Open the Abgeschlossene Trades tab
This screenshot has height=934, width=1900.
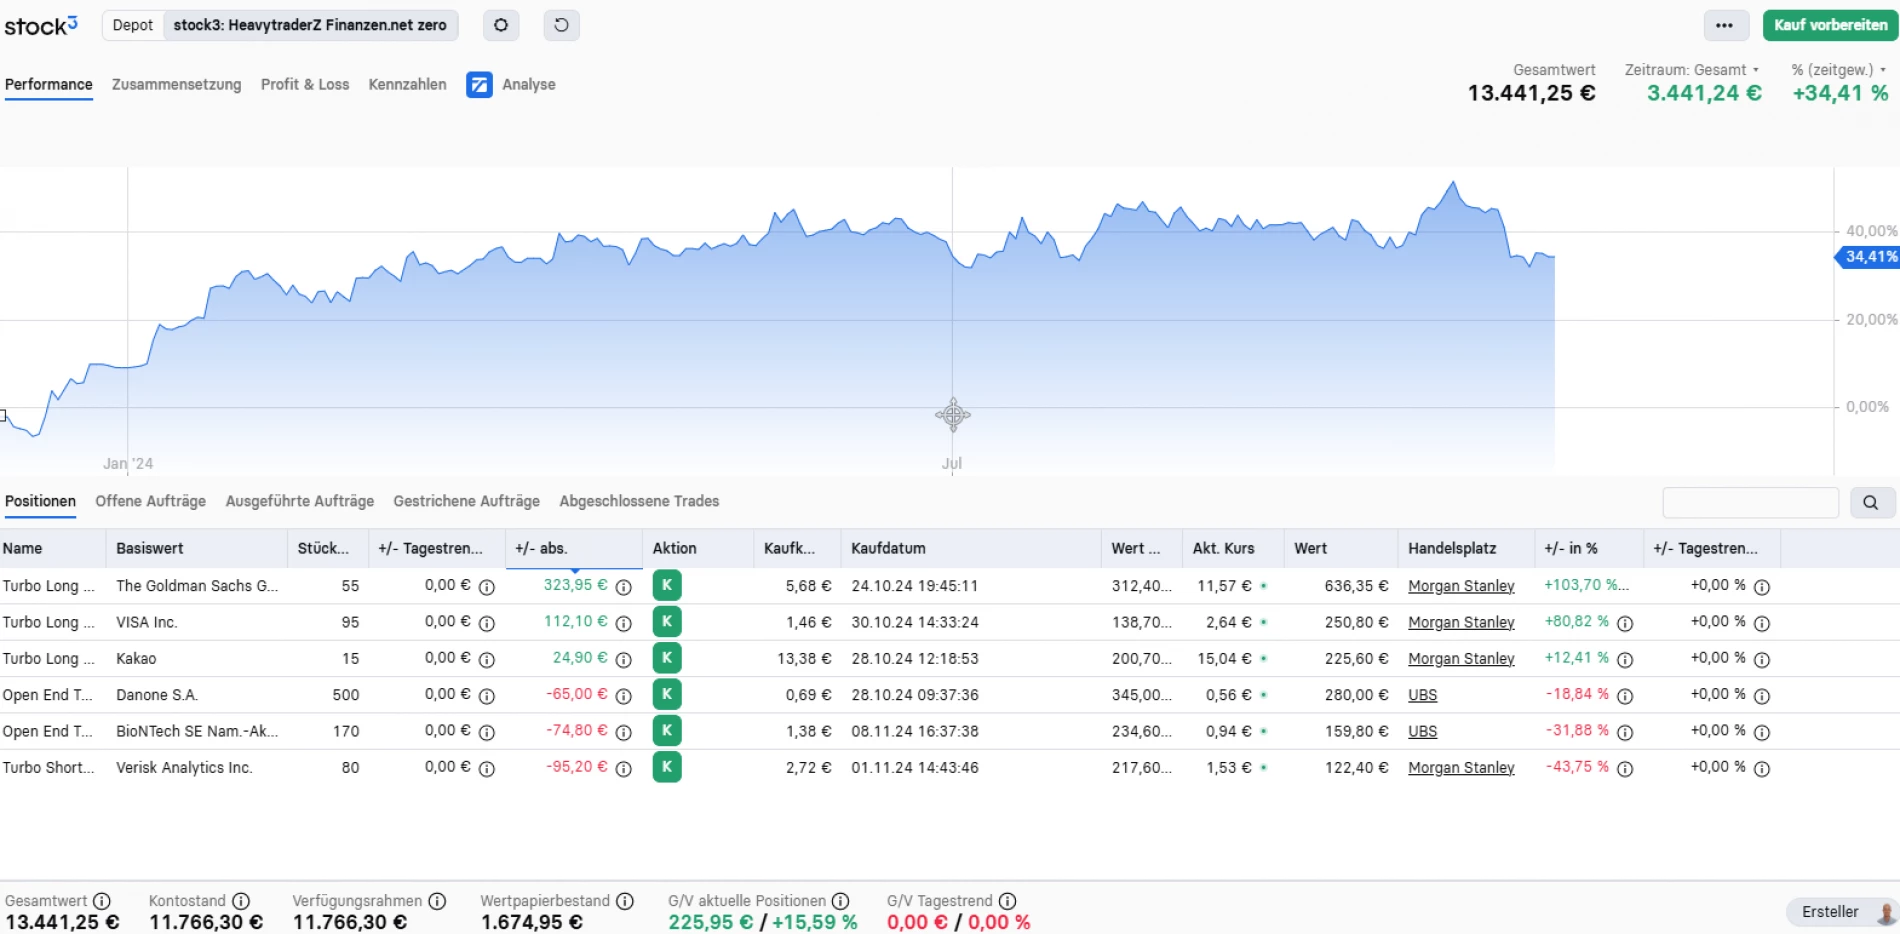coord(639,501)
